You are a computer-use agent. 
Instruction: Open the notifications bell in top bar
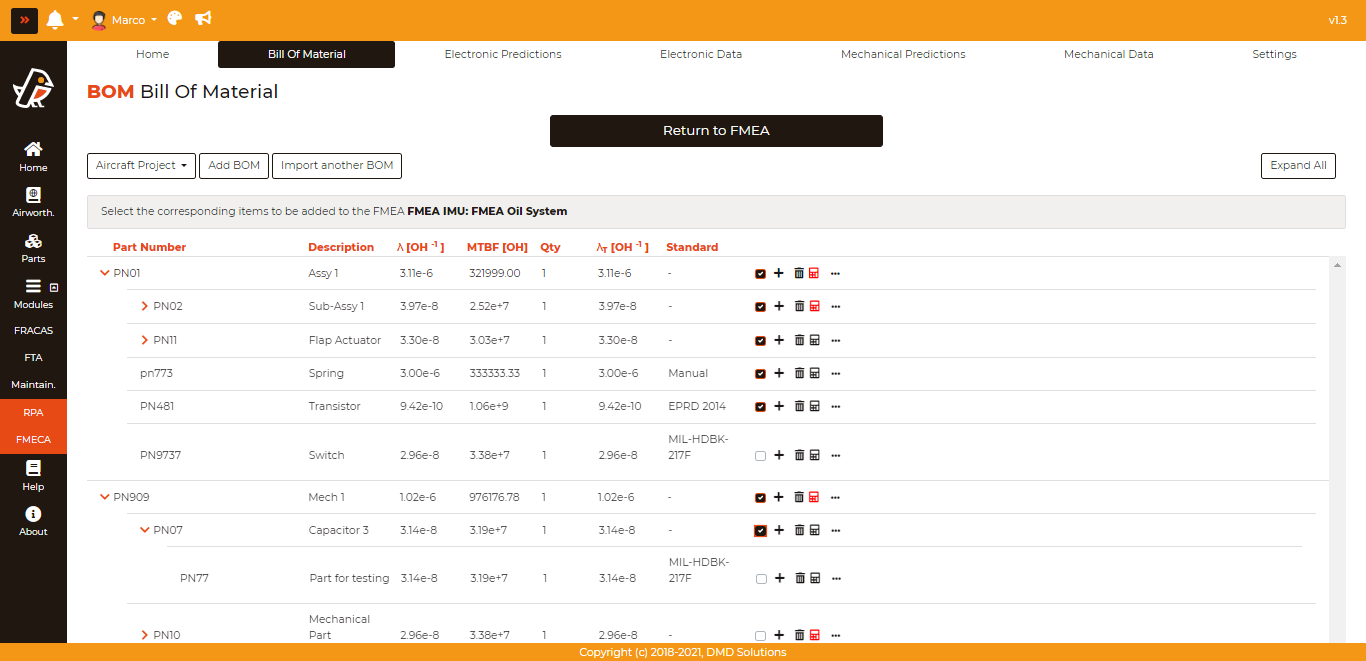tap(55, 19)
